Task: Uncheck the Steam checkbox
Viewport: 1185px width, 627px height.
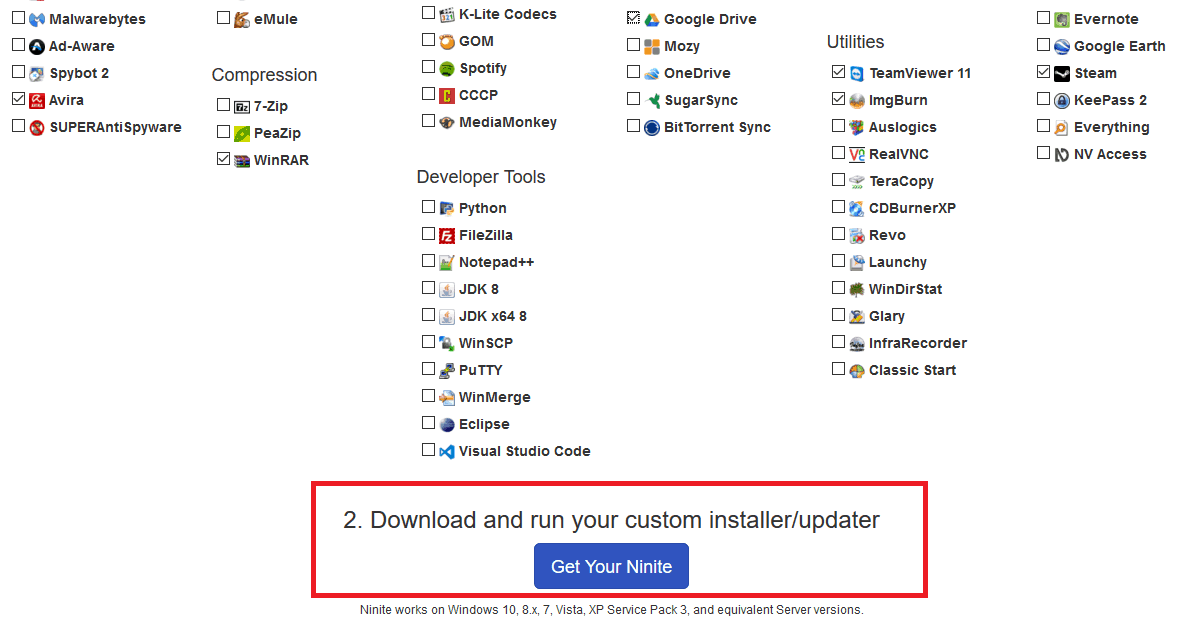Action: click(x=1044, y=72)
